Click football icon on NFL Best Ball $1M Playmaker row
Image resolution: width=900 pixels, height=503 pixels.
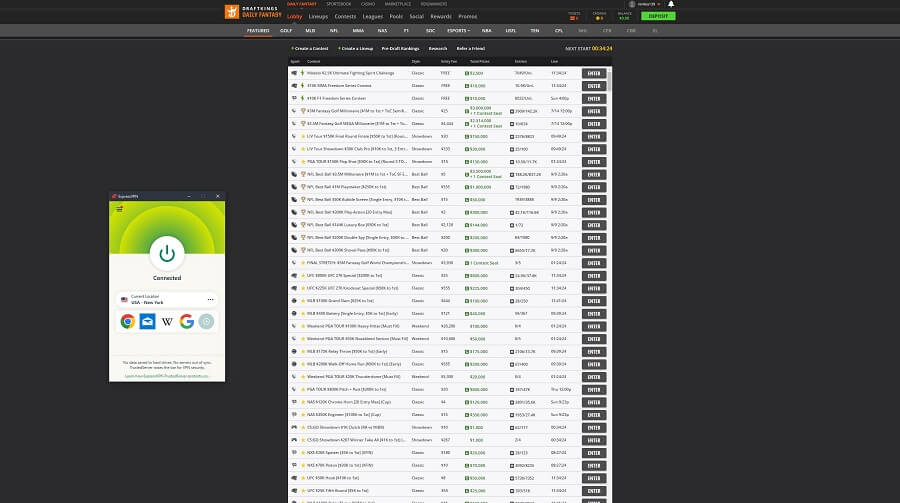[294, 187]
